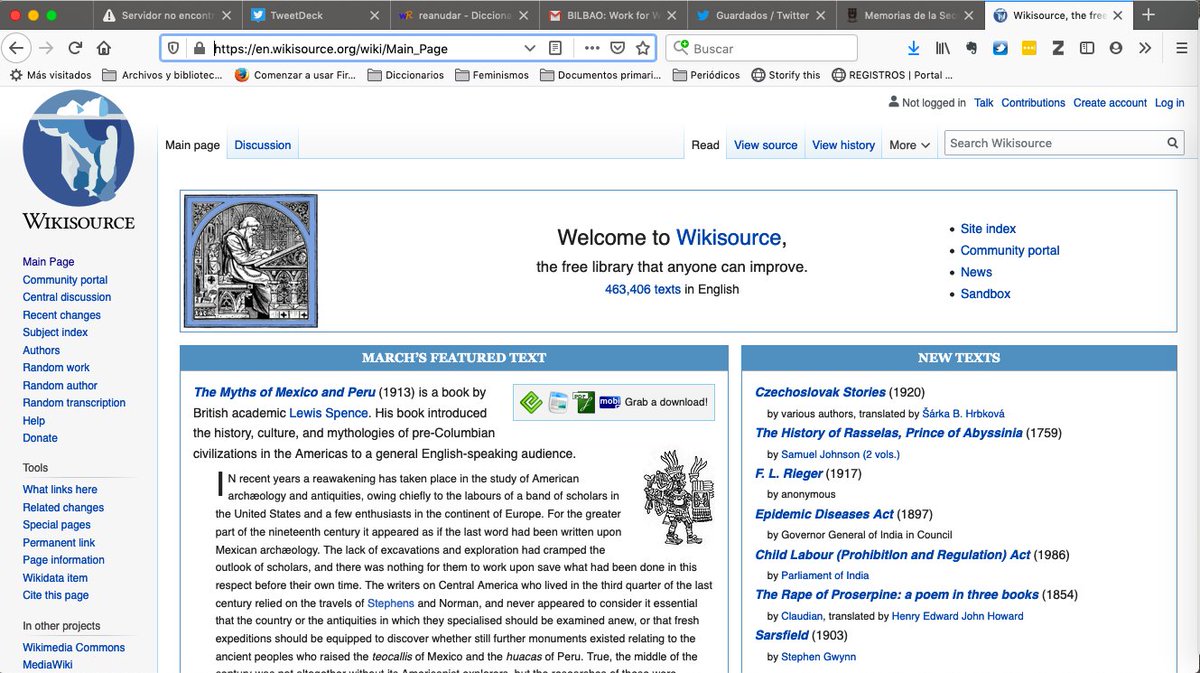The image size is (1200, 673).
Task: Open the 'Storify this' bookmarklet
Action: pyautogui.click(x=786, y=75)
